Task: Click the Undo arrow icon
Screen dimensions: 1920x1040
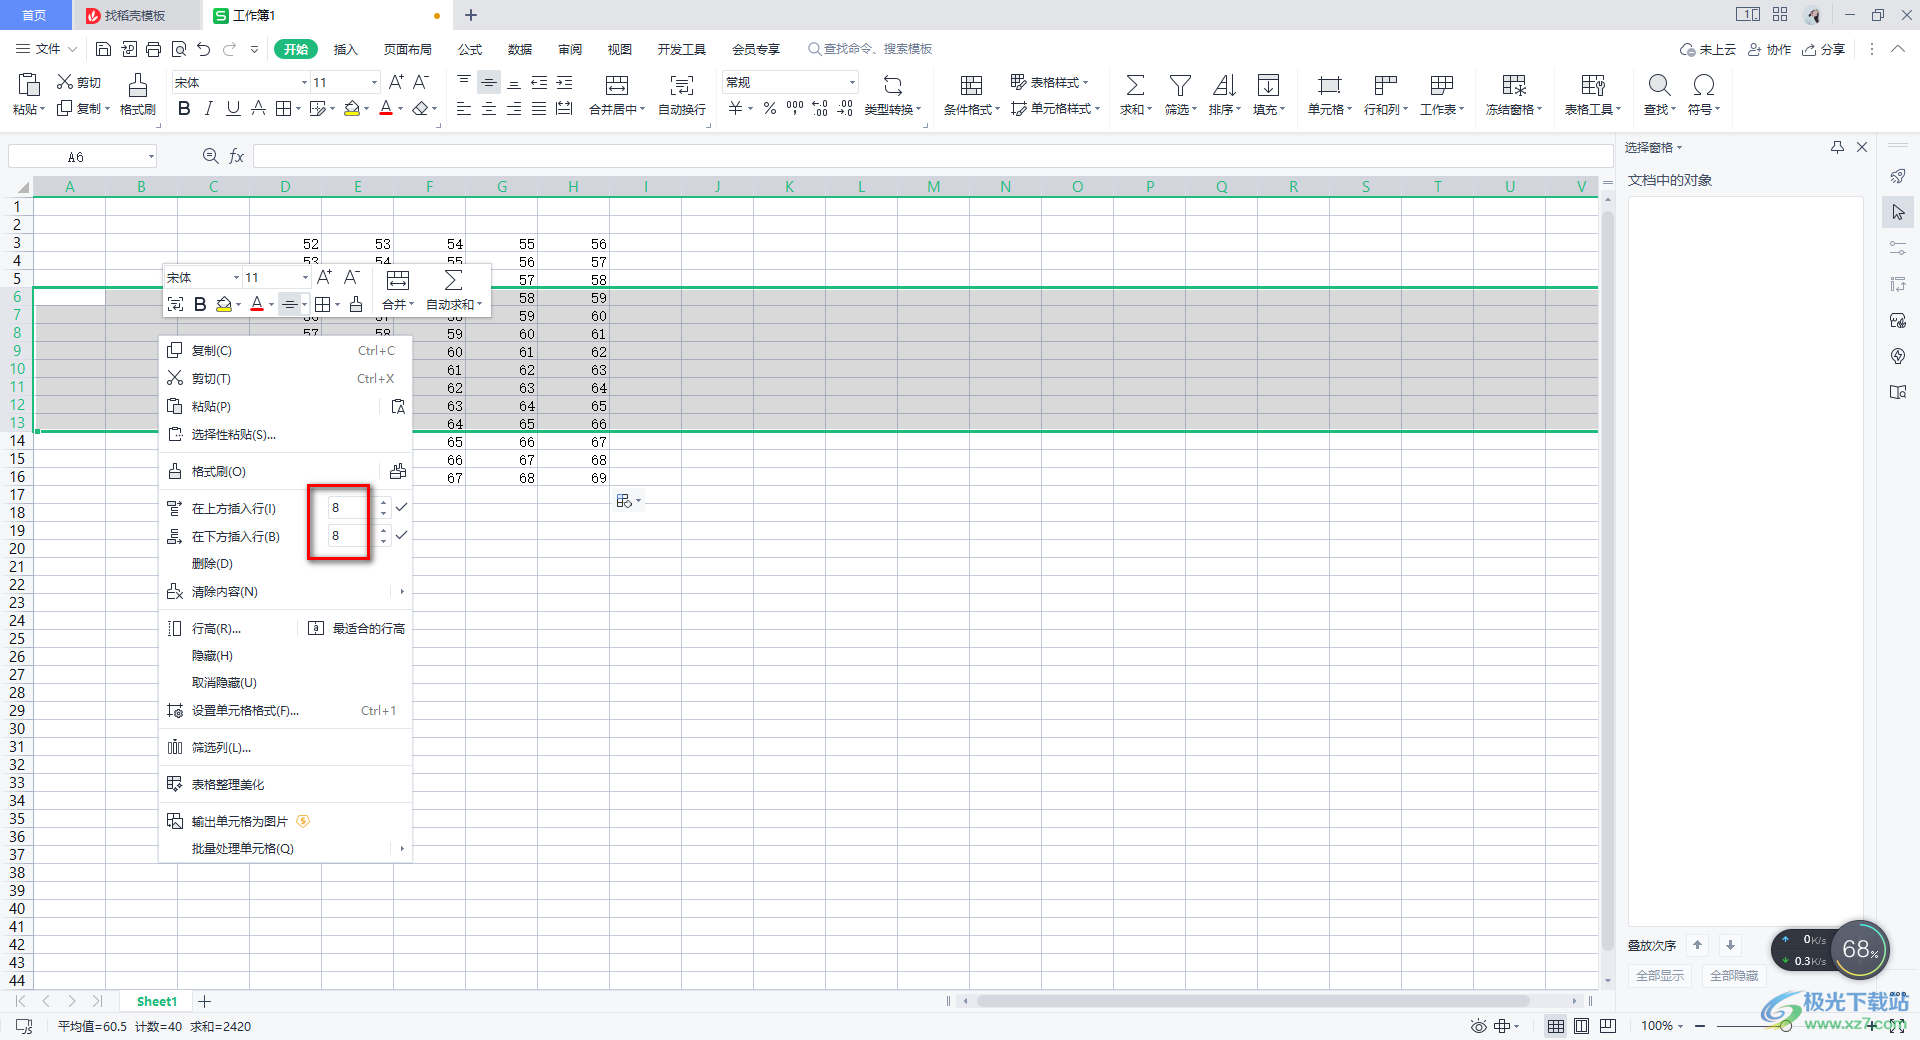Action: (x=204, y=49)
